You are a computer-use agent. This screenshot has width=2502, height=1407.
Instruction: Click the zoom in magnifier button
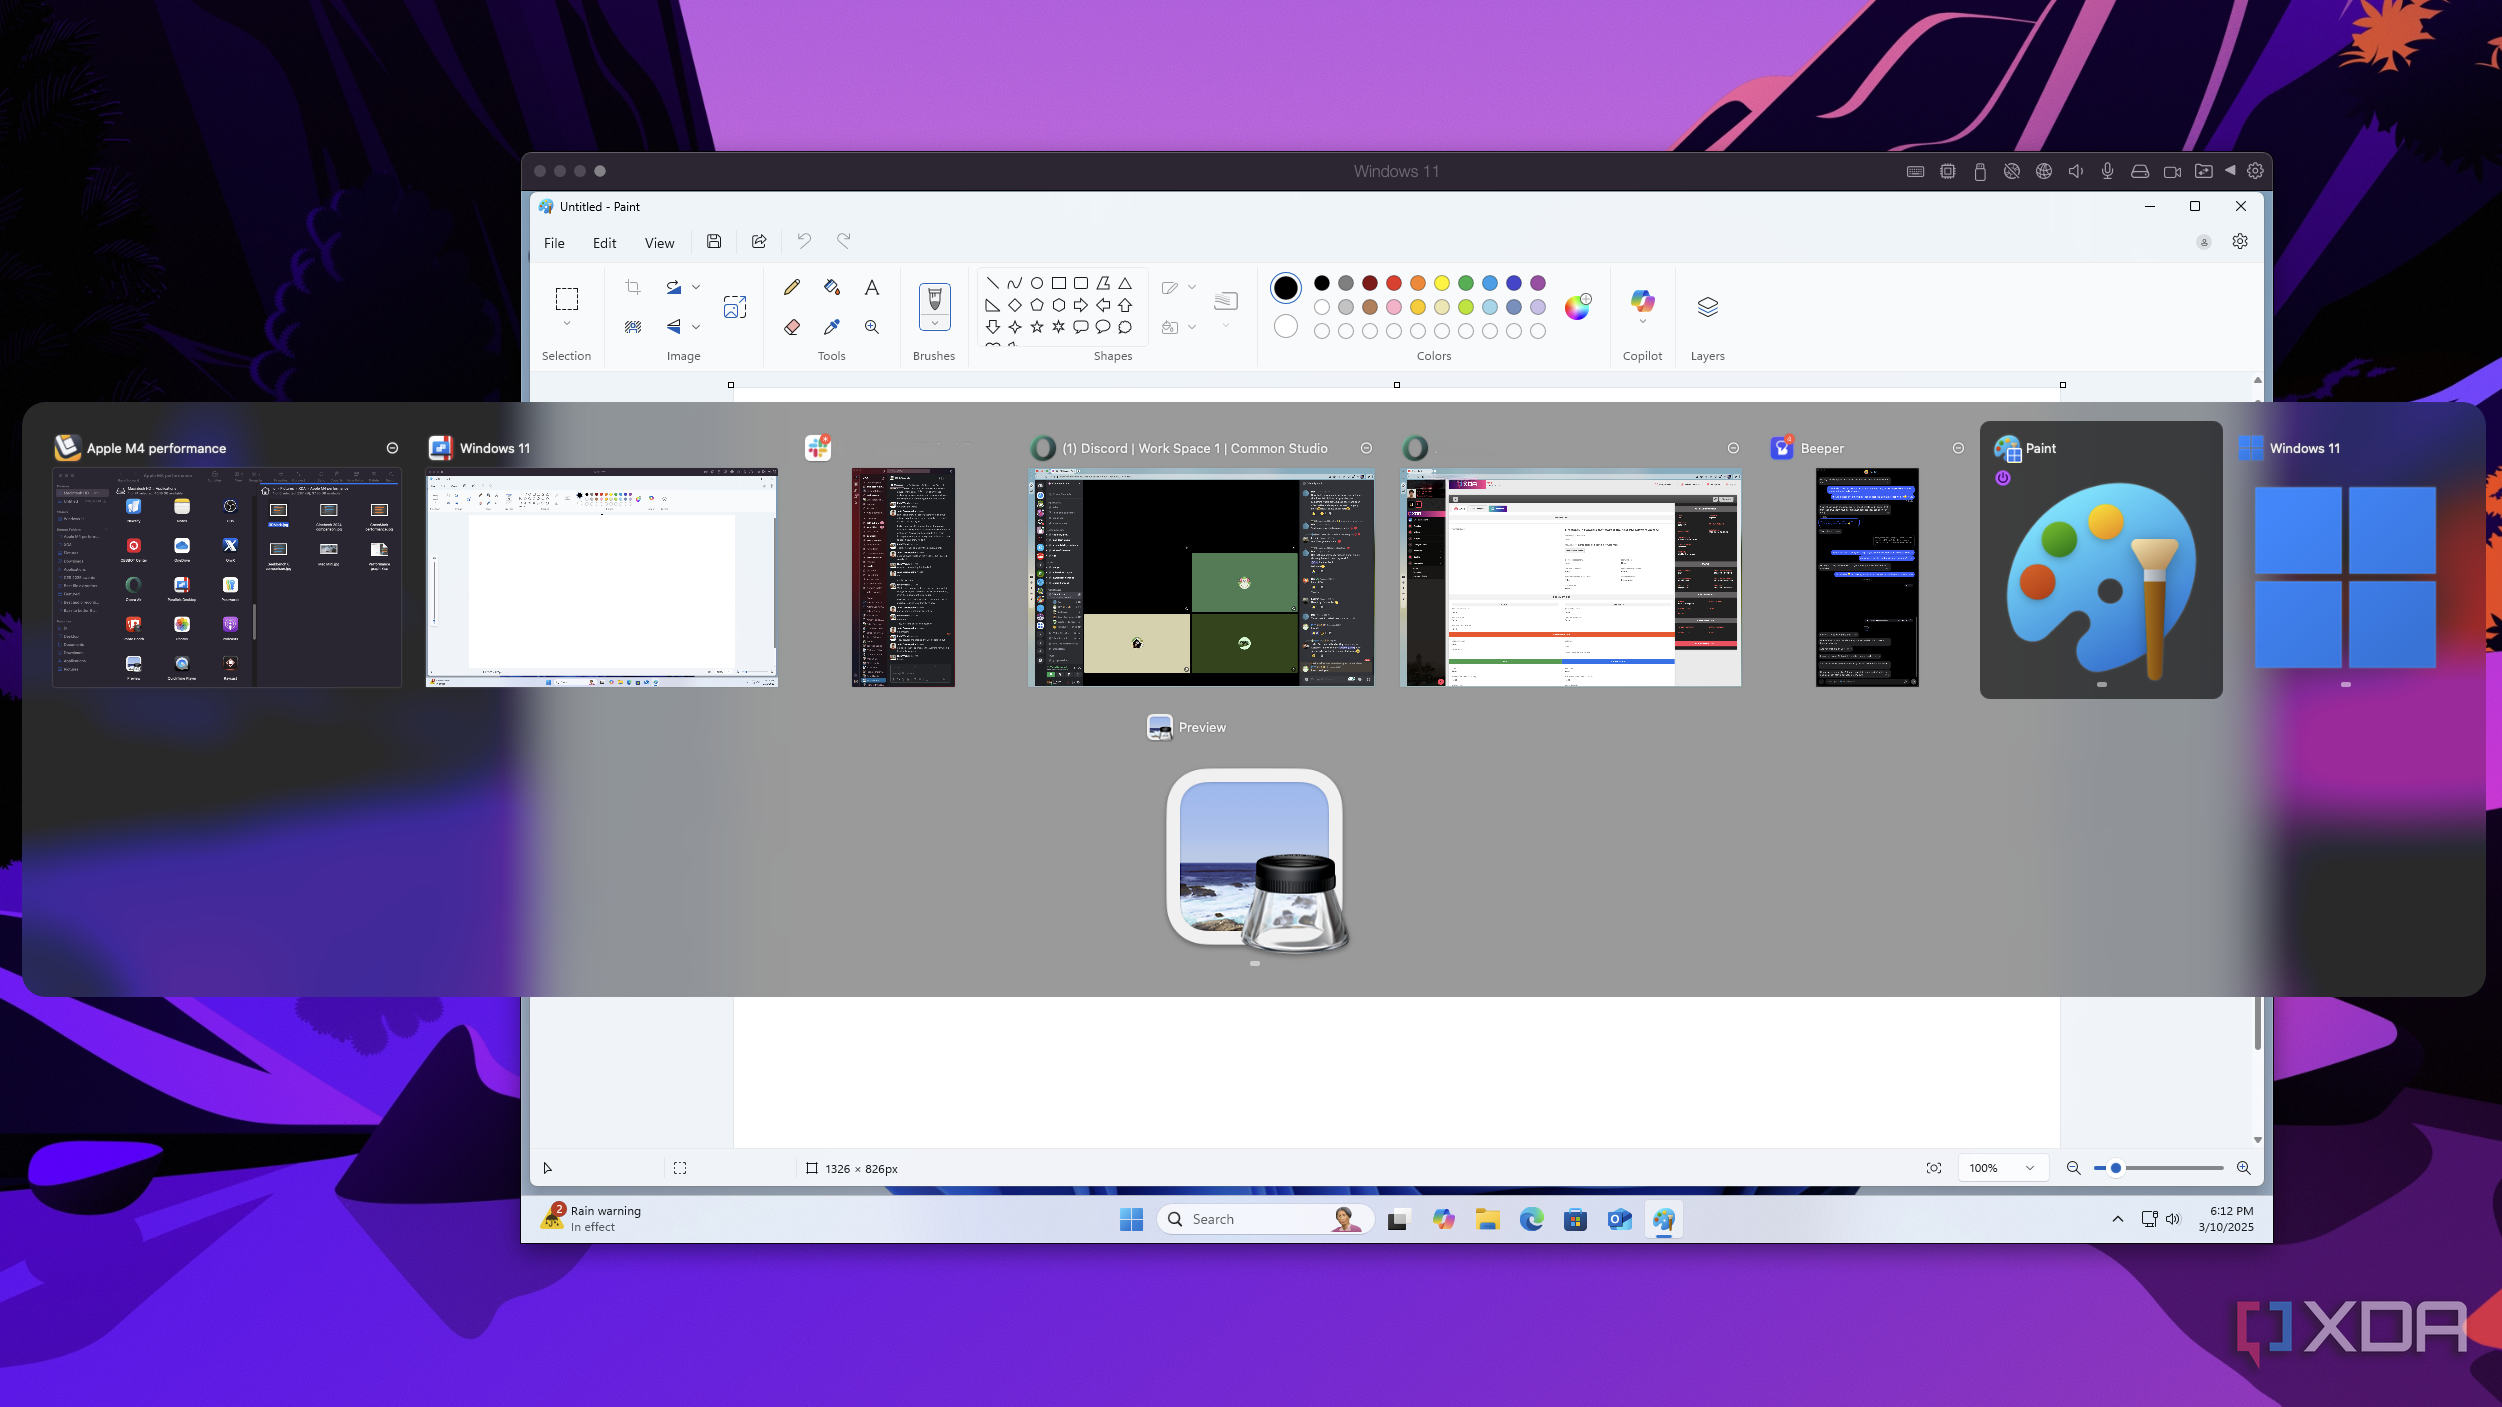click(2244, 1168)
